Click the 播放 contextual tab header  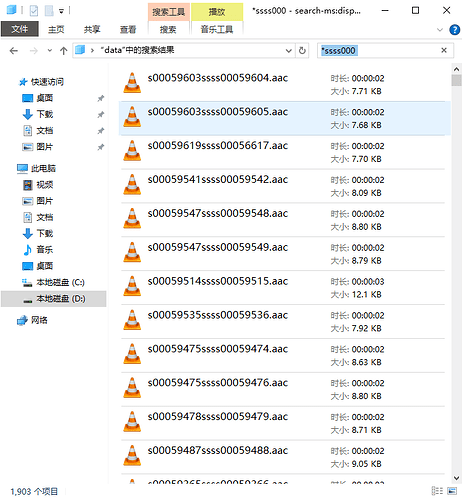[x=217, y=12]
